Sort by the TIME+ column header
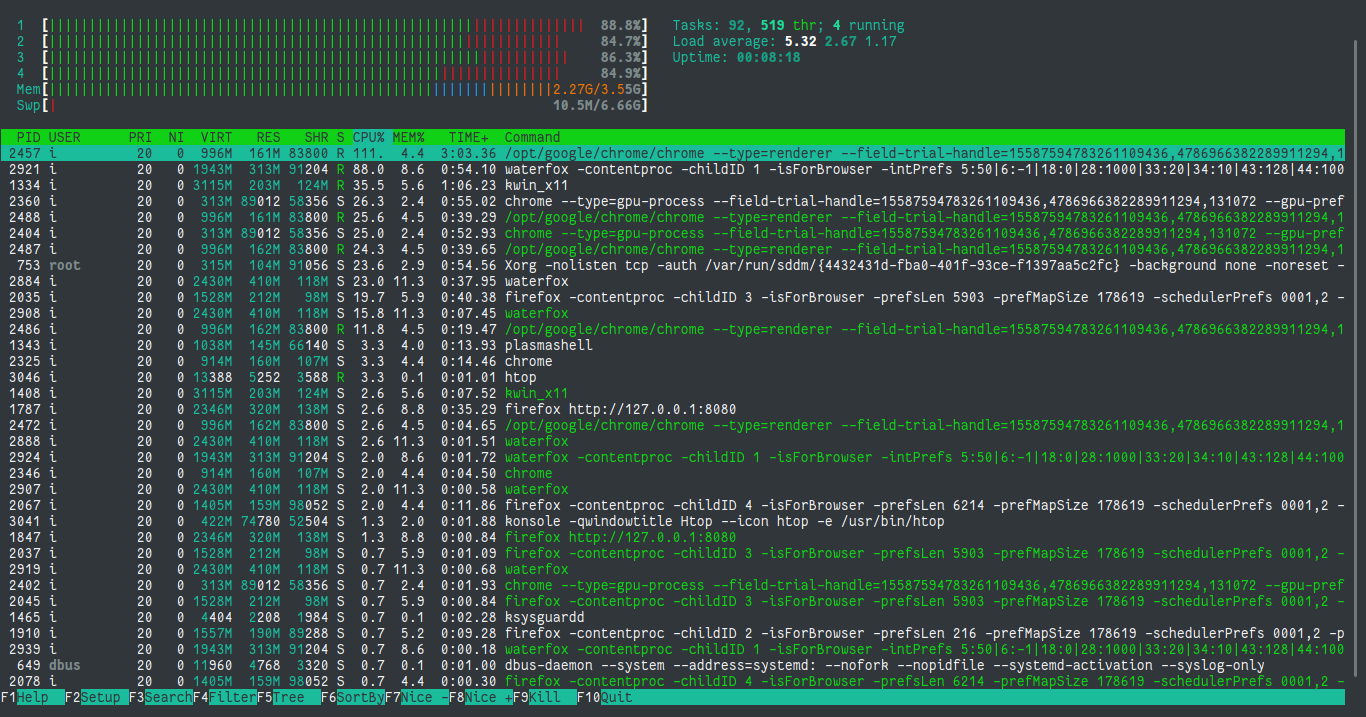 [x=469, y=137]
